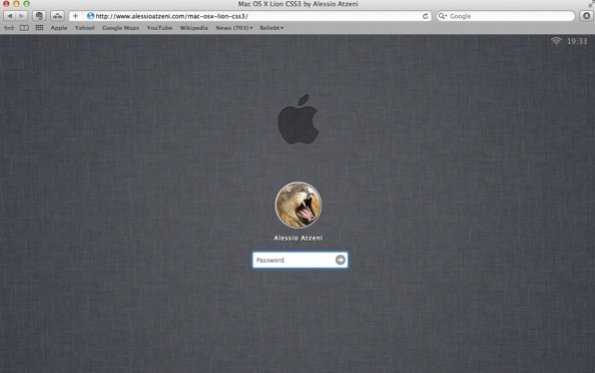Close the Safari window with red button
Screen dimensions: 595x373
[x=6, y=4]
